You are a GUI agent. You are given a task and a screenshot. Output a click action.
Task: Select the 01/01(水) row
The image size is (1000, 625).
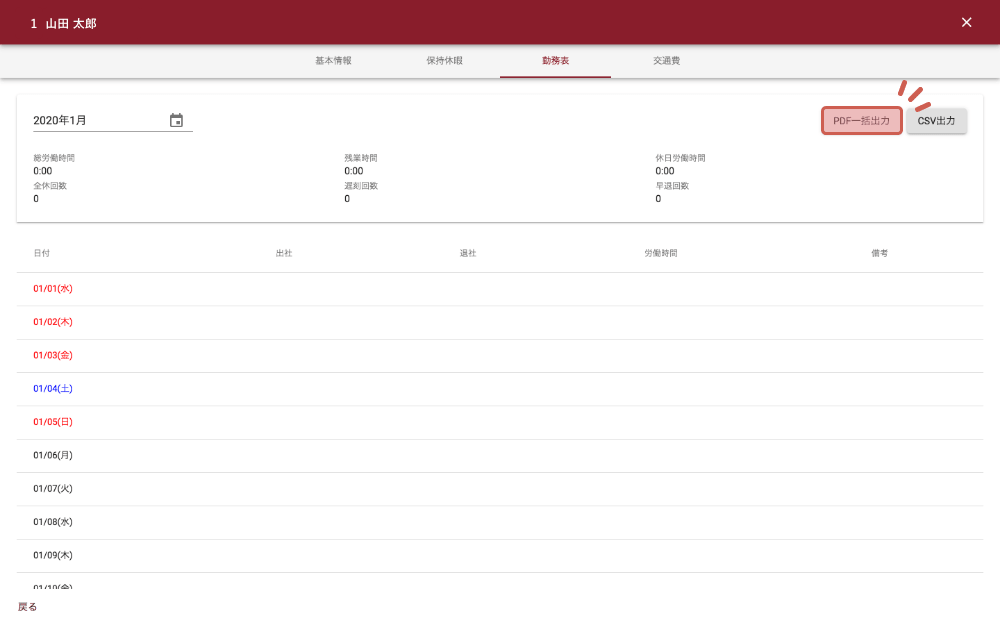[53, 289]
